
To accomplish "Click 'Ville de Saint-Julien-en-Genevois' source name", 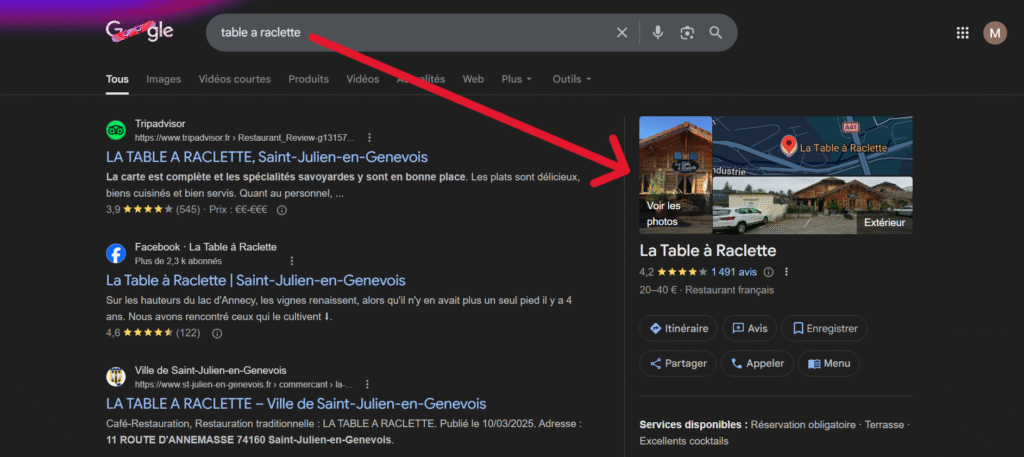I will (211, 370).
